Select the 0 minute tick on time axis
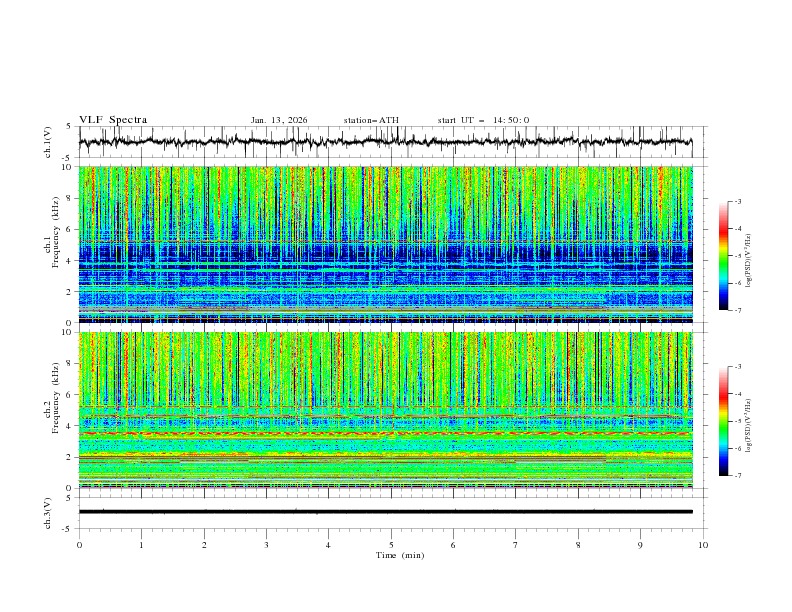Screen dimensions: 792x612 79,545
